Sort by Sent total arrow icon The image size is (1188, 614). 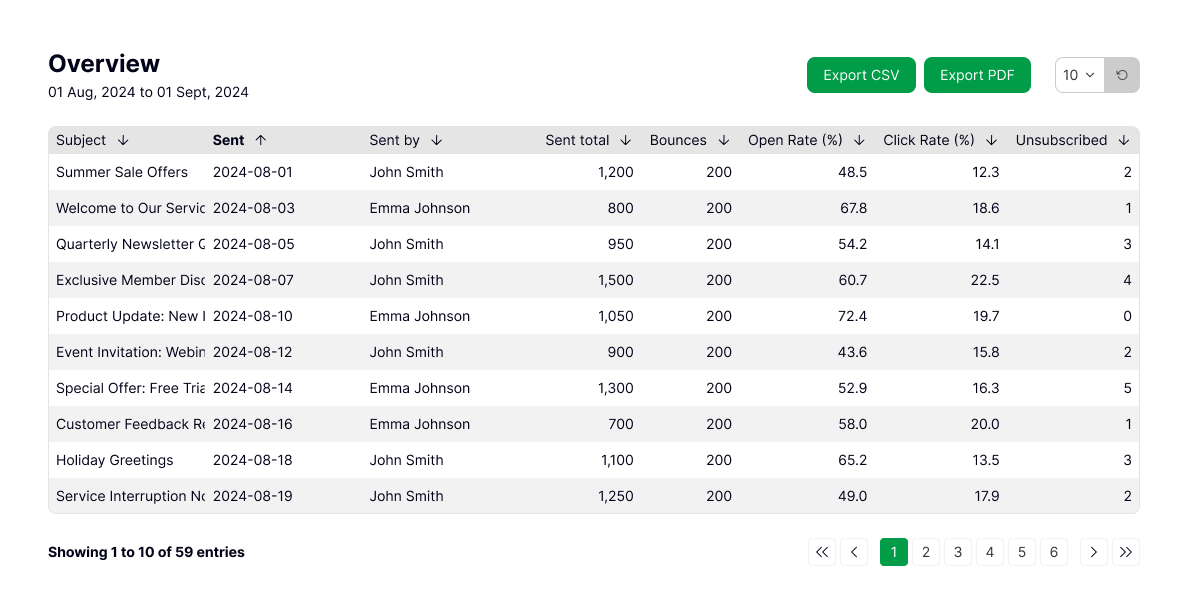click(626, 141)
